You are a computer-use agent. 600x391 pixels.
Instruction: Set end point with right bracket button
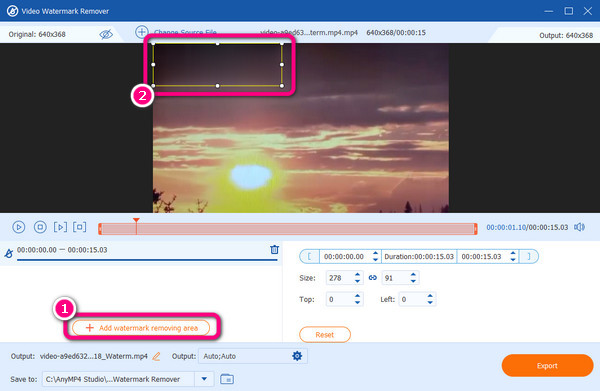[529, 256]
